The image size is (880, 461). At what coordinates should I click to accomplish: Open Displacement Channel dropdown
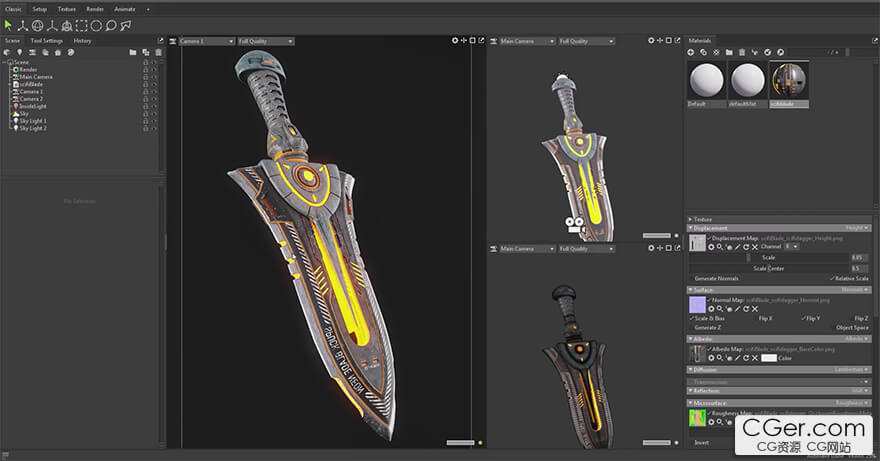(x=792, y=247)
